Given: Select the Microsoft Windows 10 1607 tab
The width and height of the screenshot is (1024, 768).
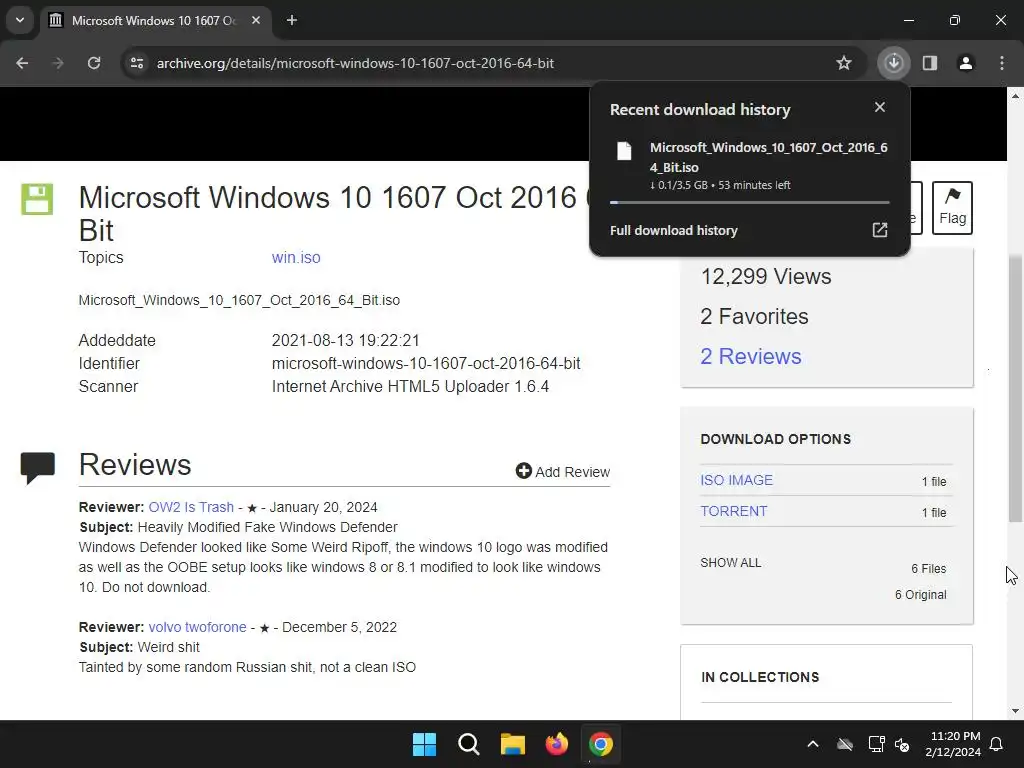Looking at the screenshot, I should pyautogui.click(x=155, y=20).
